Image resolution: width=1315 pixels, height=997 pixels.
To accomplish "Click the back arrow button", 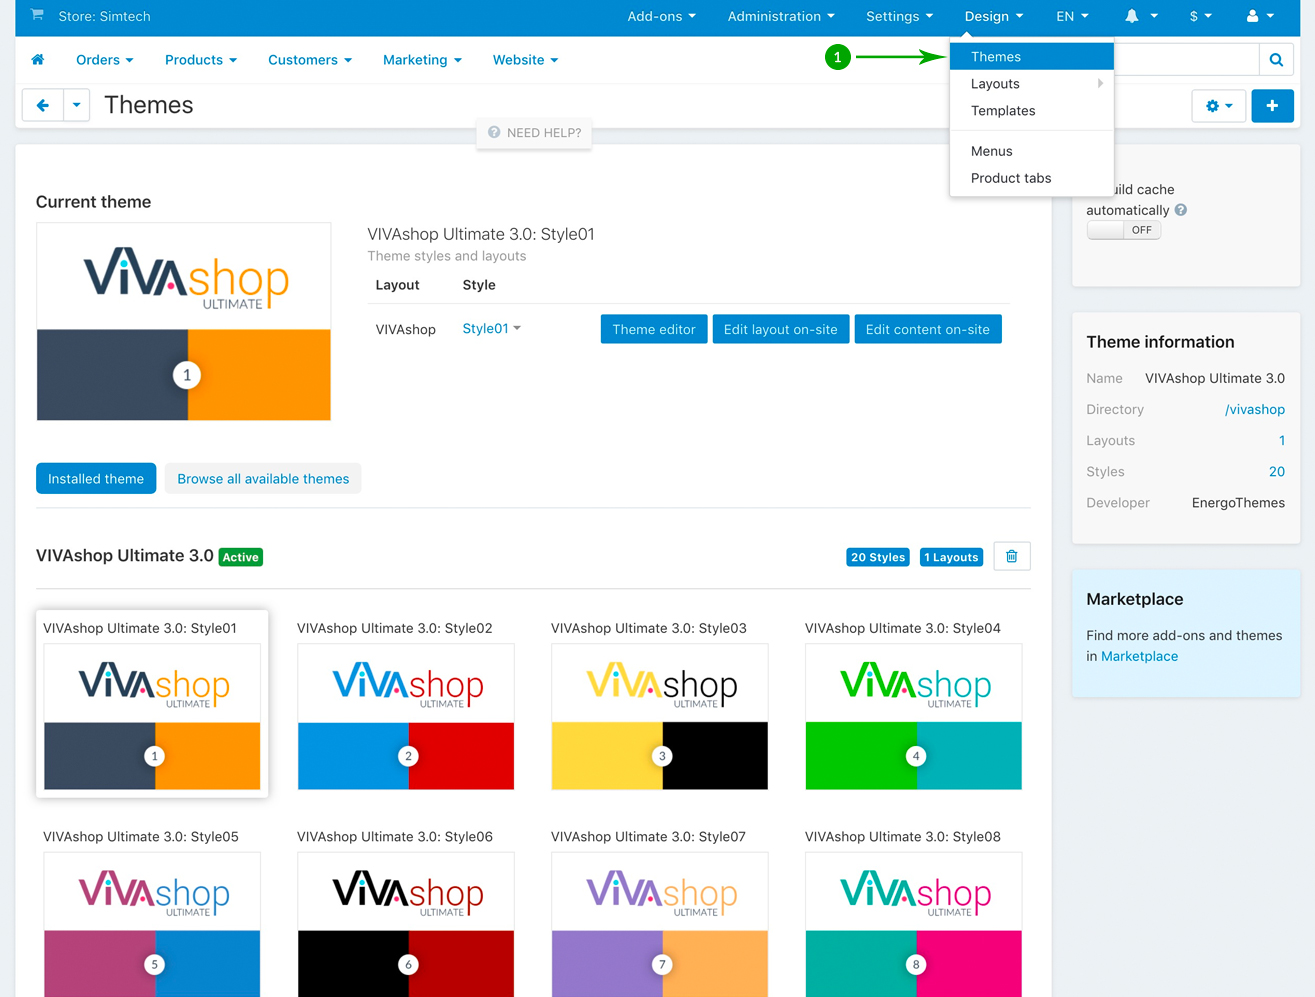I will pyautogui.click(x=43, y=105).
